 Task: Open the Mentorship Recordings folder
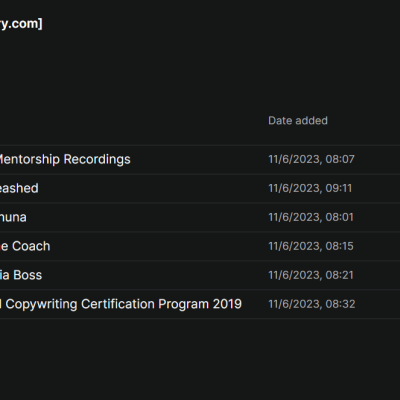[65, 159]
